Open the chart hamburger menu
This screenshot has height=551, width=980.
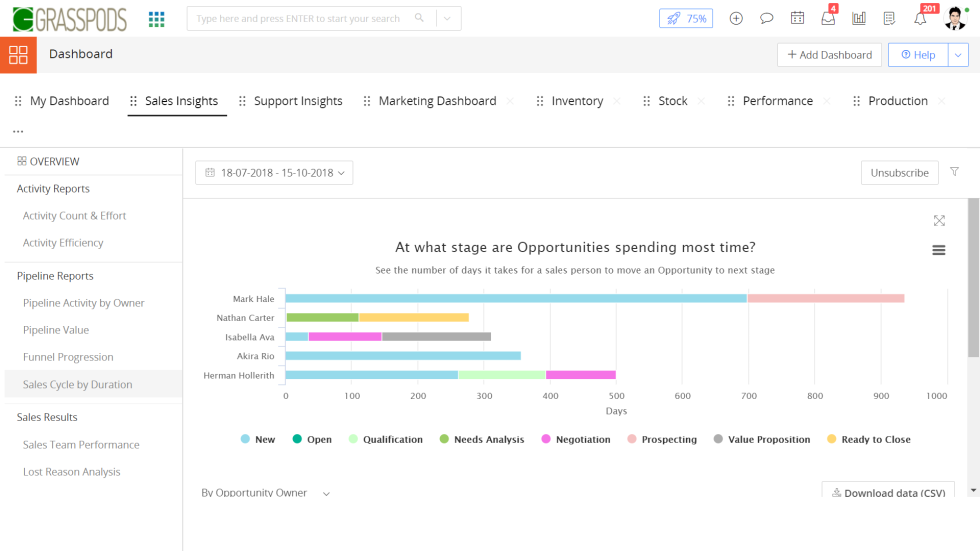point(939,250)
